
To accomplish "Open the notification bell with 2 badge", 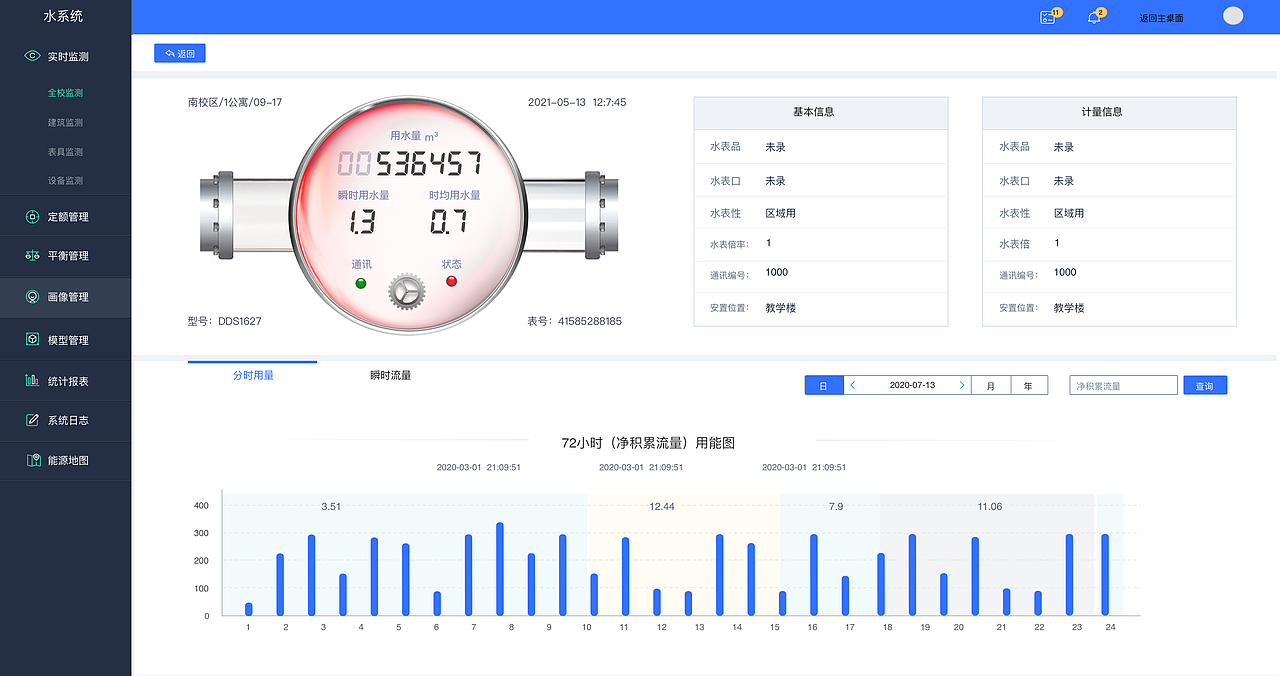I will [1092, 17].
